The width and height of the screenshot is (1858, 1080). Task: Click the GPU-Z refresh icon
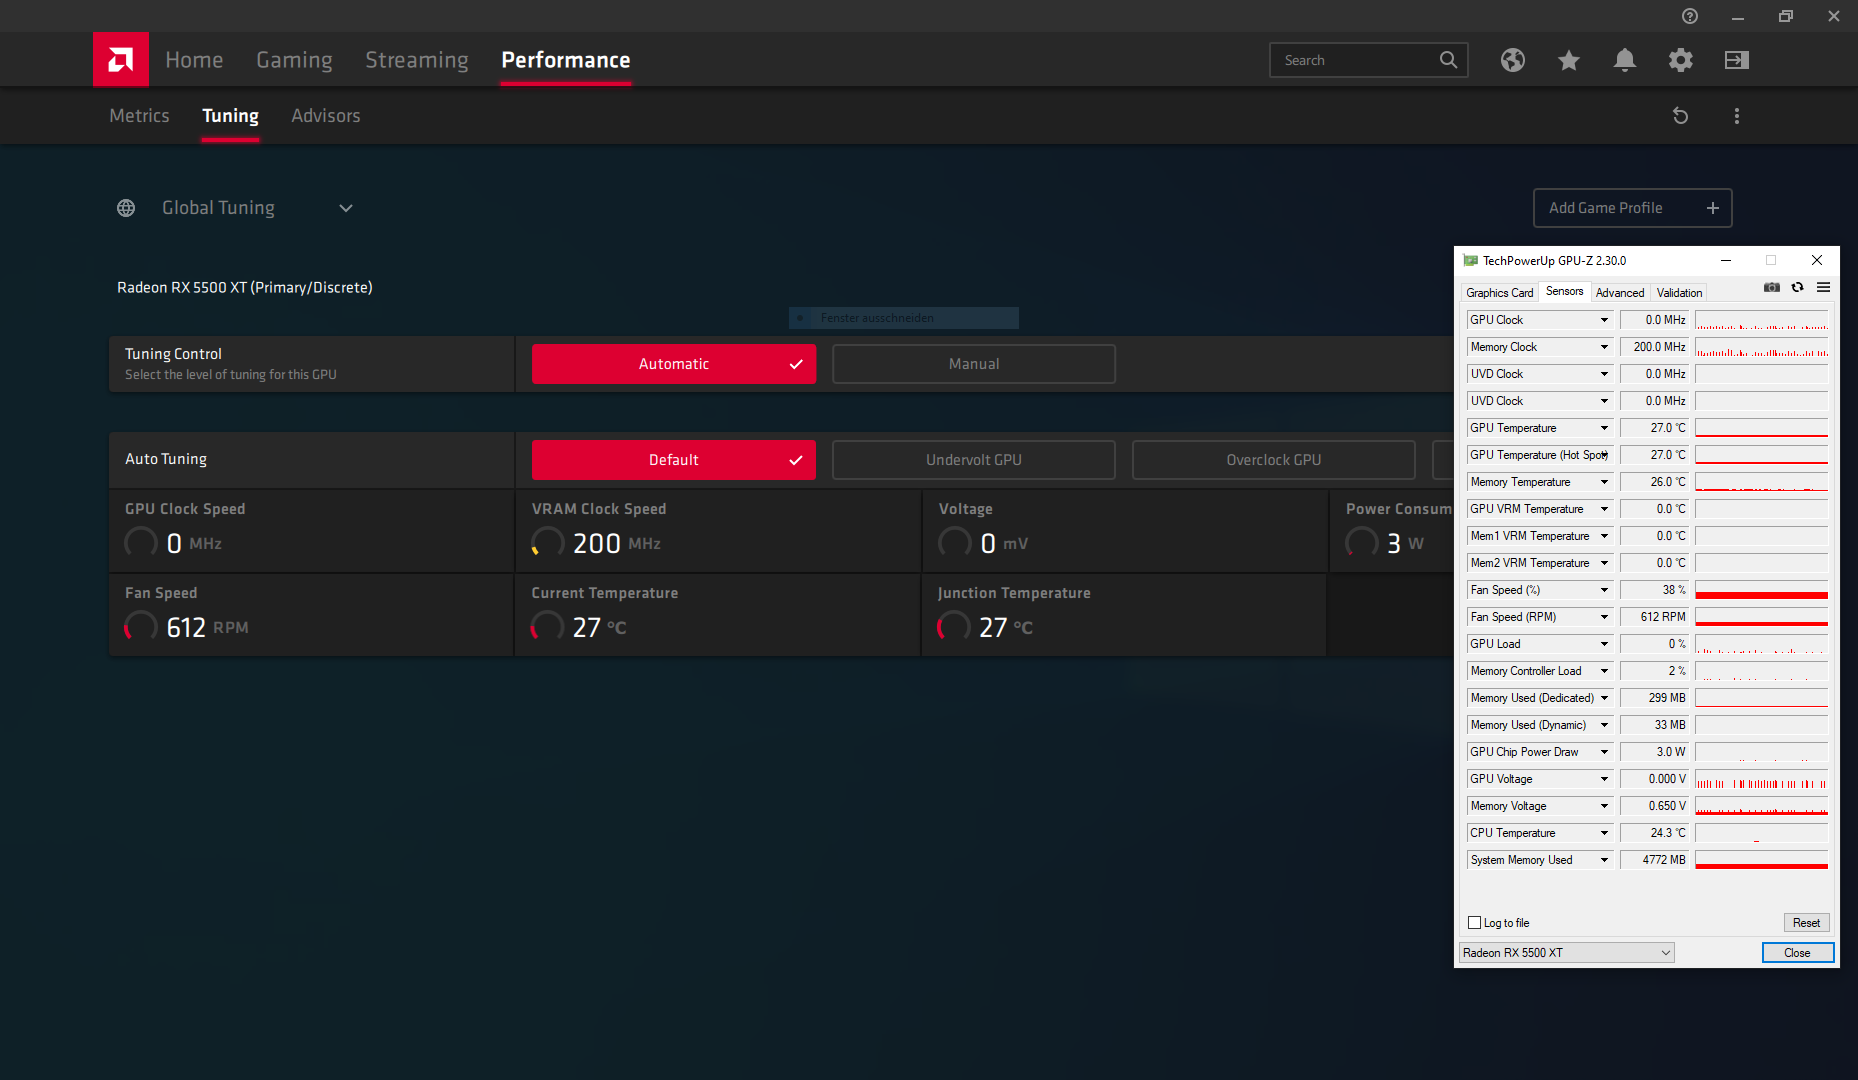[1798, 288]
